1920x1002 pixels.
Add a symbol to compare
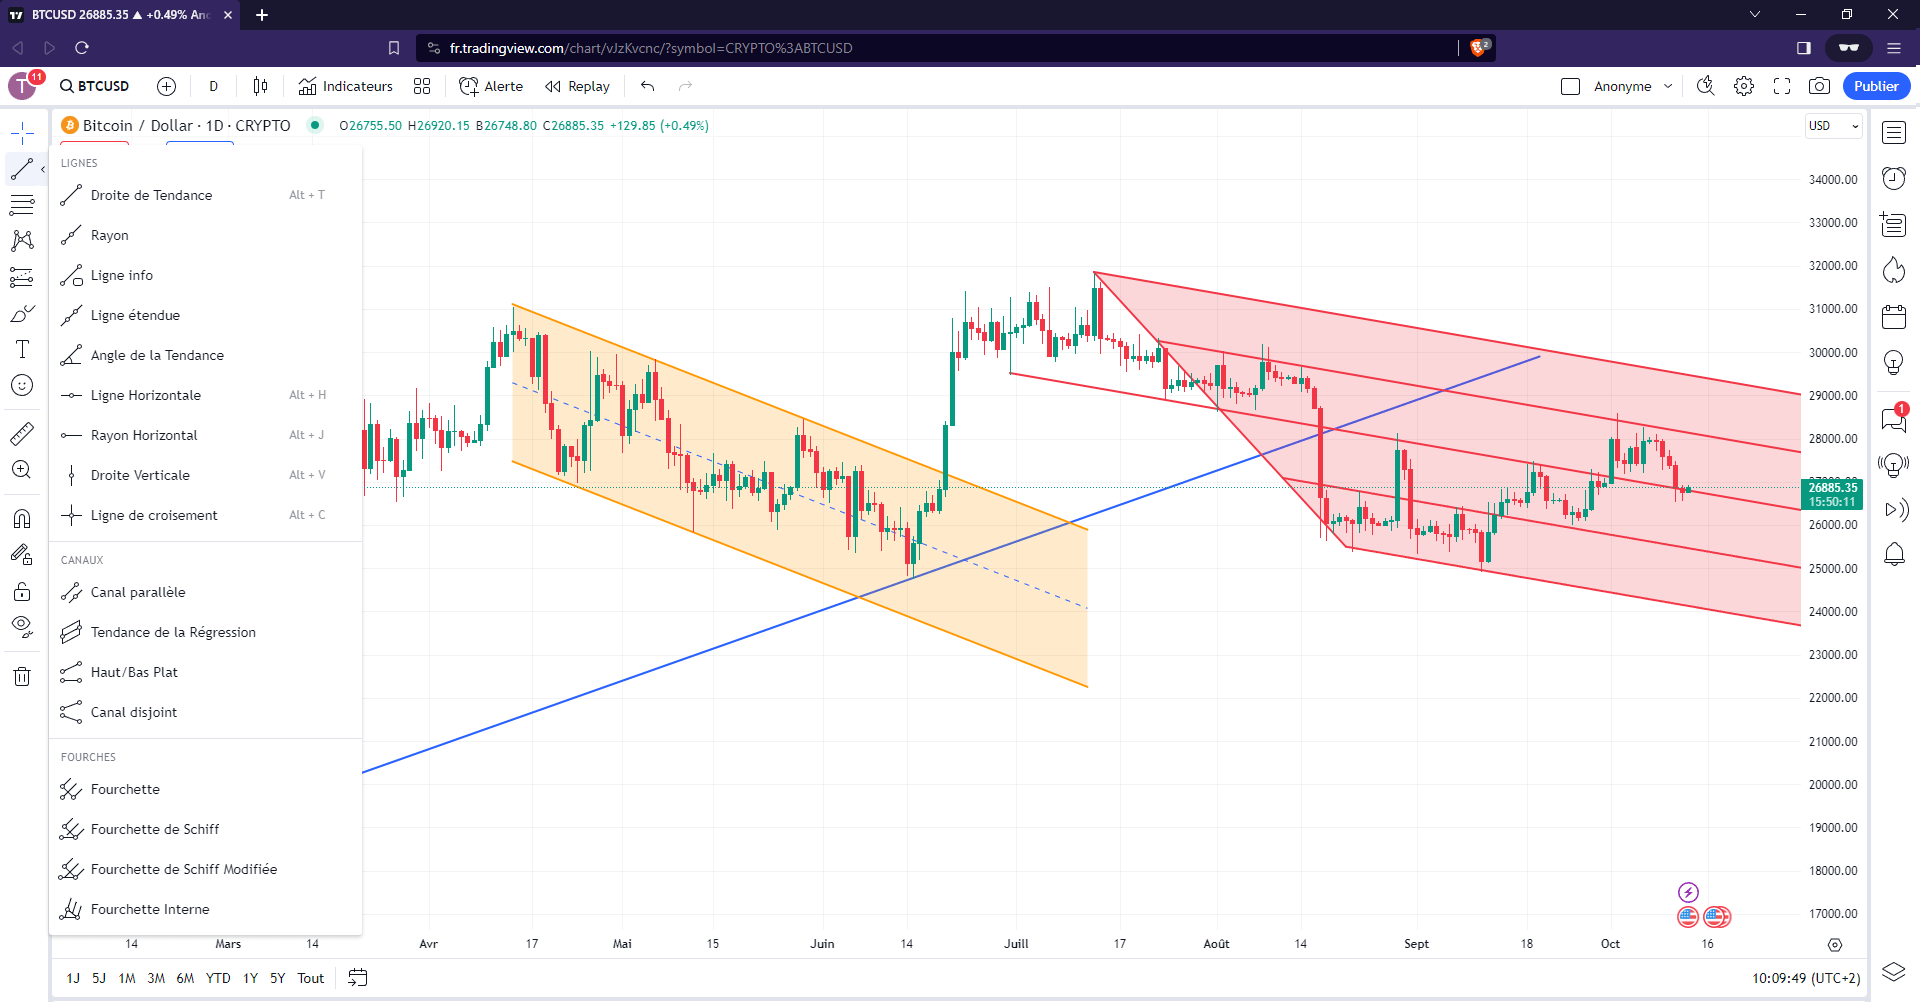pyautogui.click(x=167, y=86)
